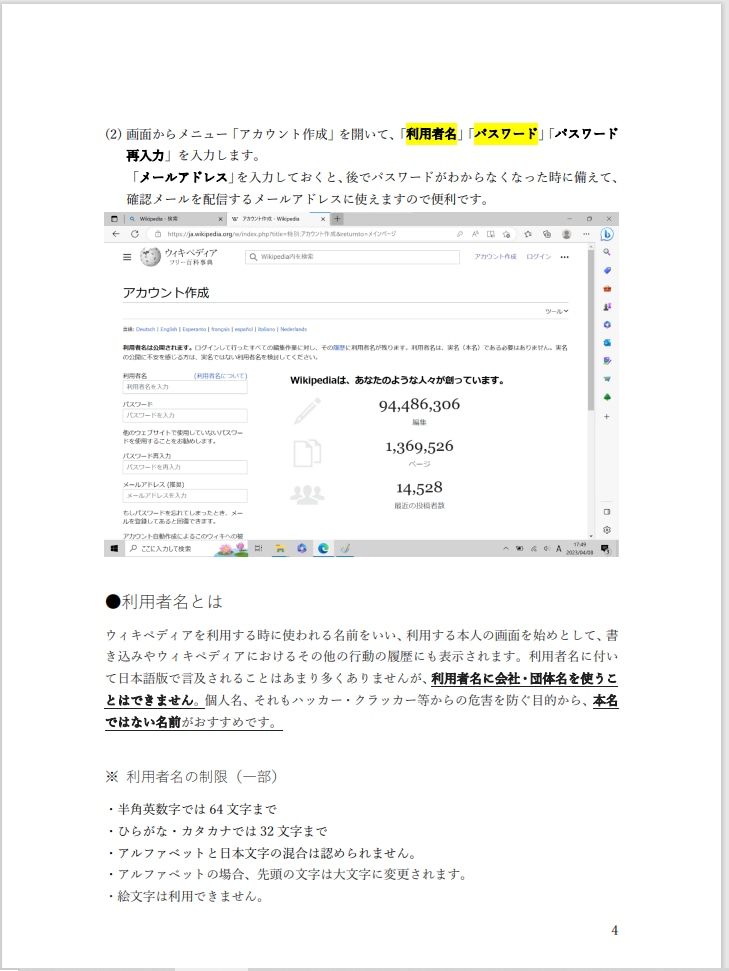Click the line '絵文字は利用できません。'
The height and width of the screenshot is (971, 729).
pyautogui.click(x=190, y=896)
